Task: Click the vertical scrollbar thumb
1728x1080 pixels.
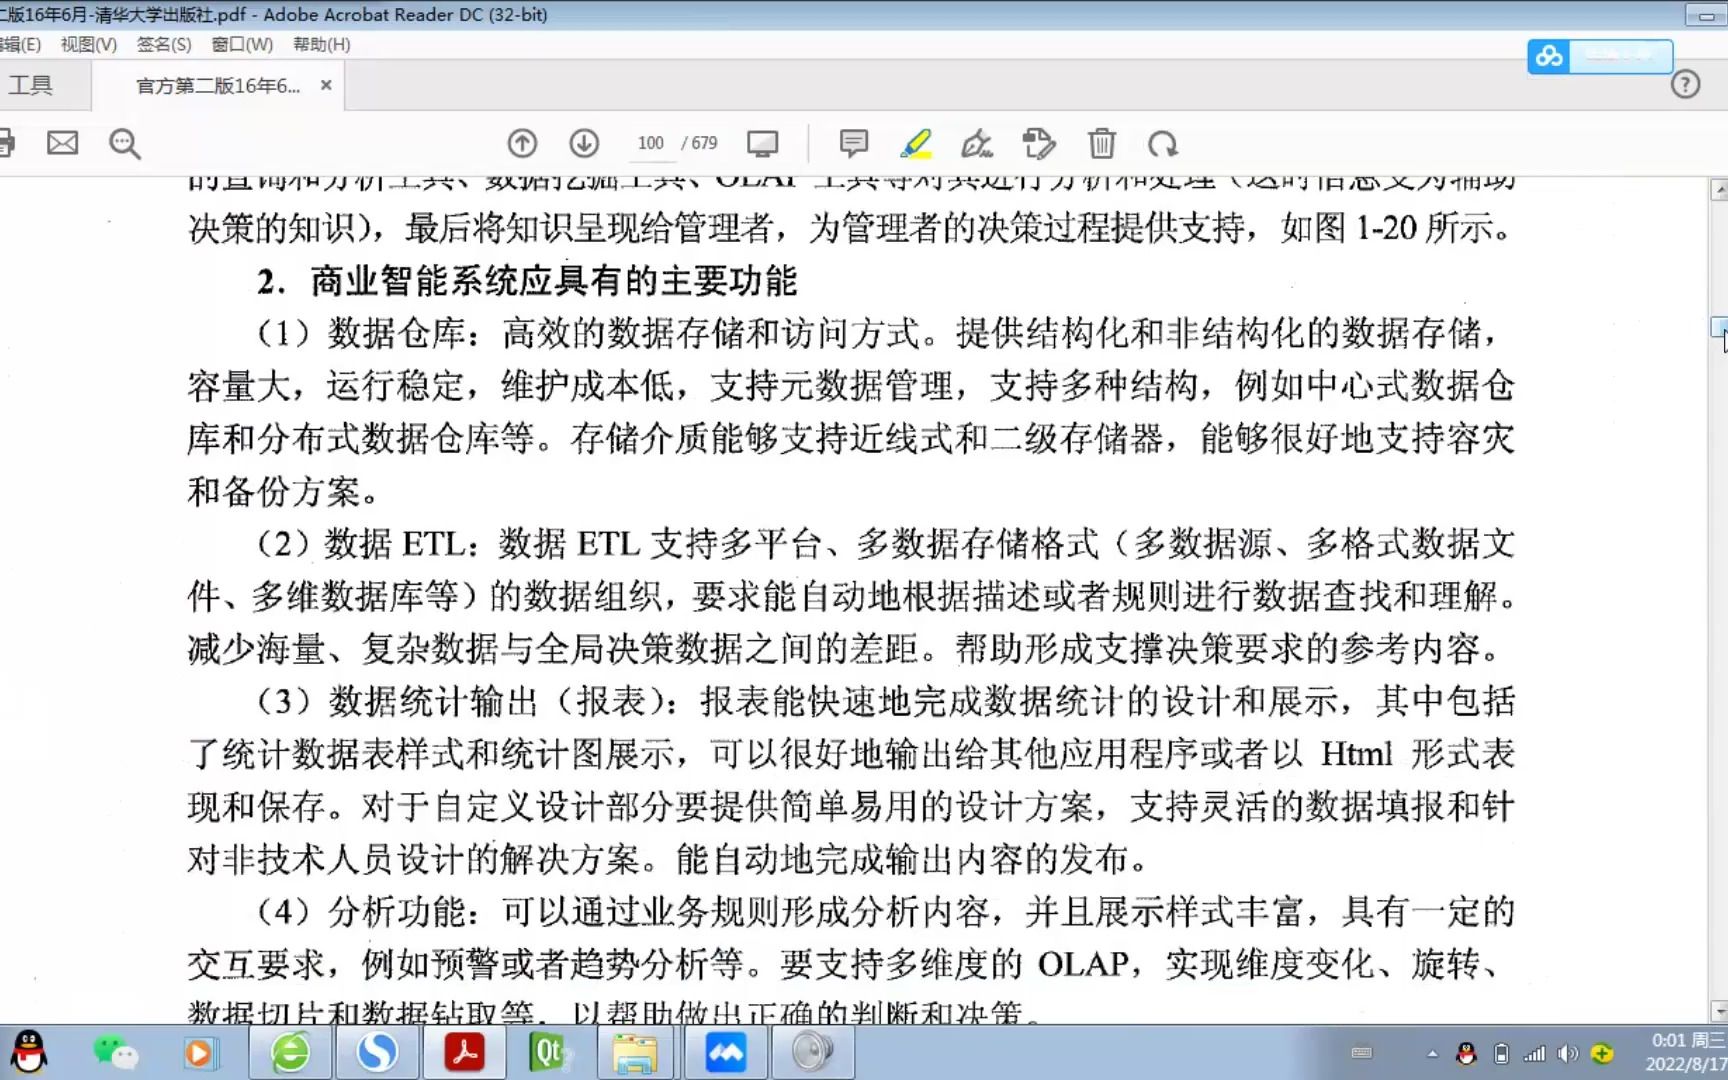Action: coord(1719,327)
